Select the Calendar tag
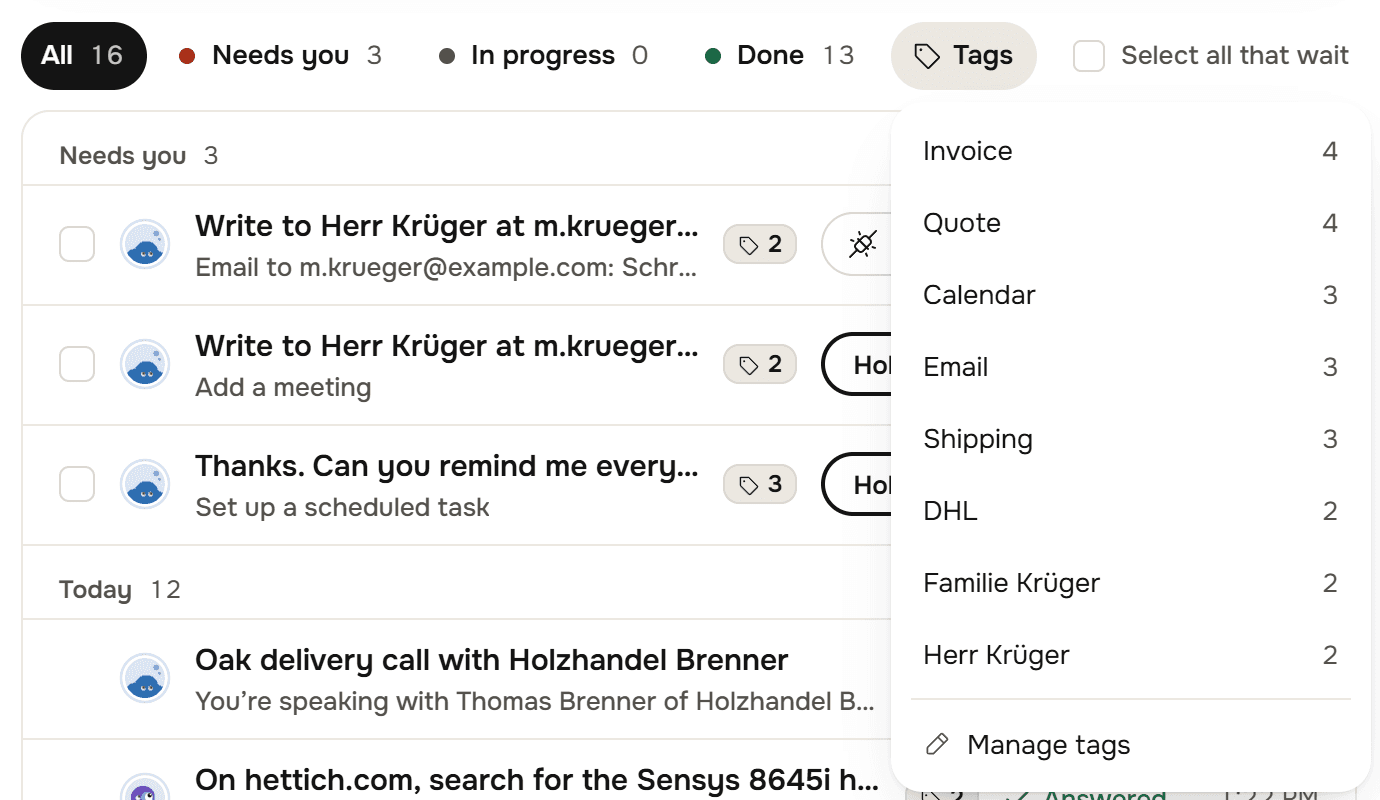 coord(1130,295)
